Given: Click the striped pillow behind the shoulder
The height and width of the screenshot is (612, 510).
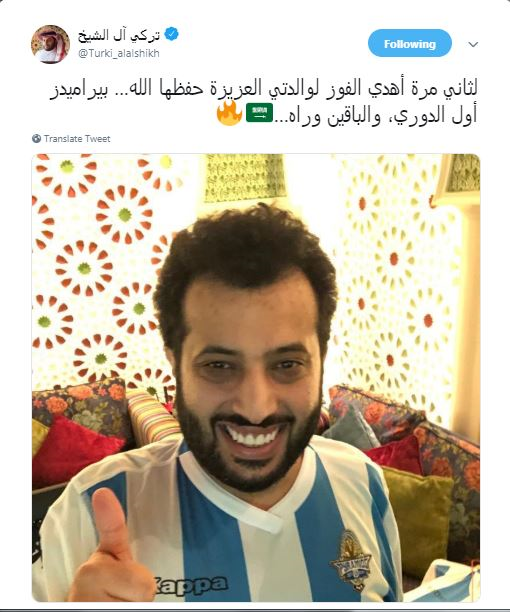Looking at the screenshot, I should pos(152,416).
